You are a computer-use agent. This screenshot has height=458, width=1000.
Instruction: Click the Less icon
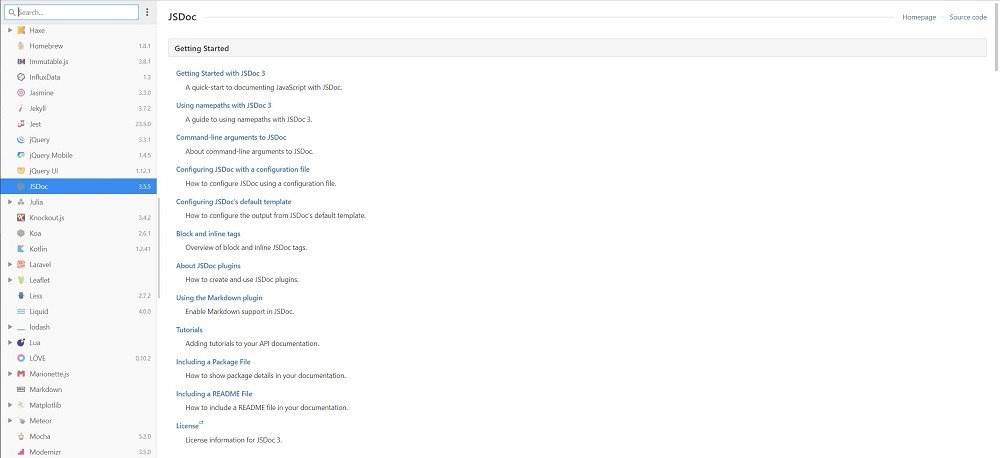[x=21, y=295]
